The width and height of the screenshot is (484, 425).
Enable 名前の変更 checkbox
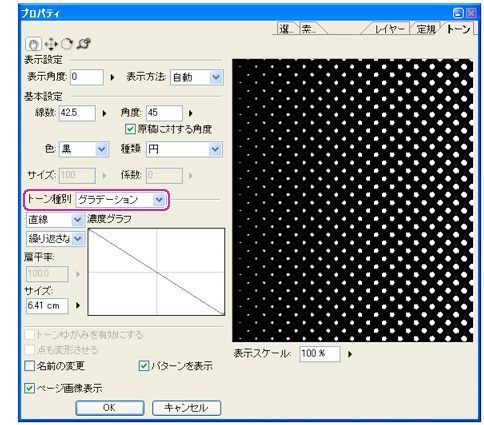[30, 366]
